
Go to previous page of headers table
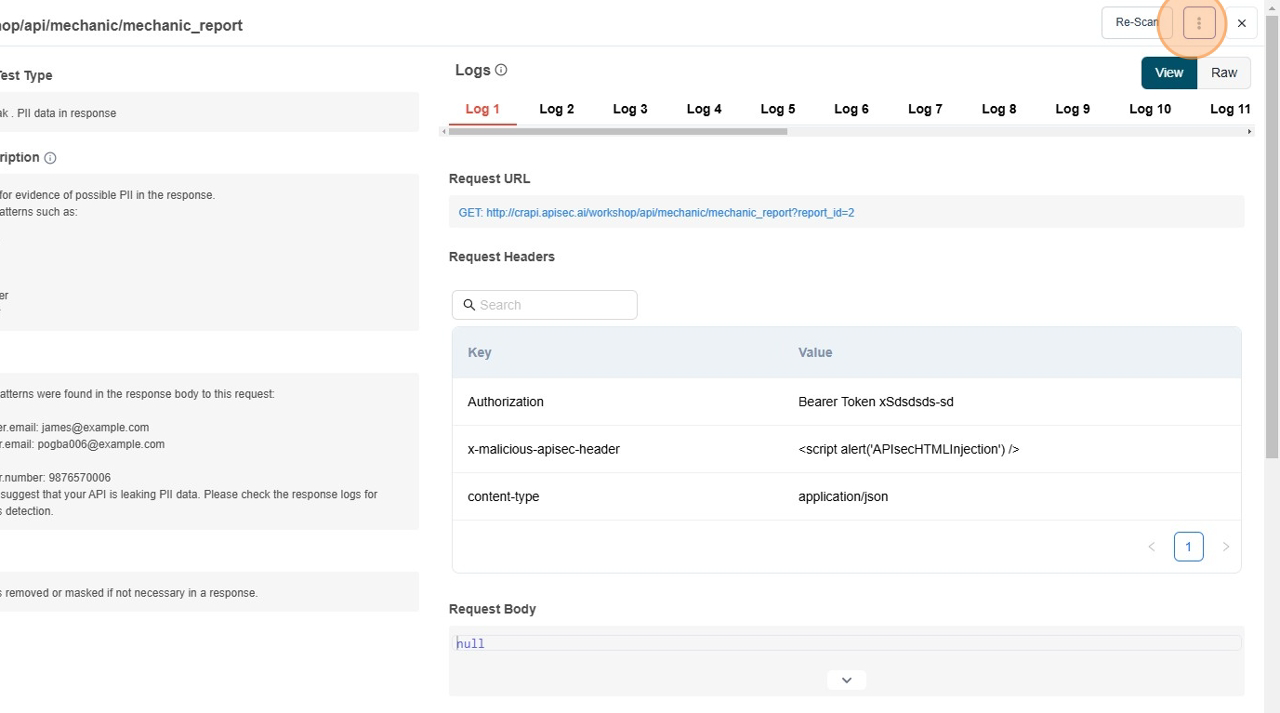1151,547
